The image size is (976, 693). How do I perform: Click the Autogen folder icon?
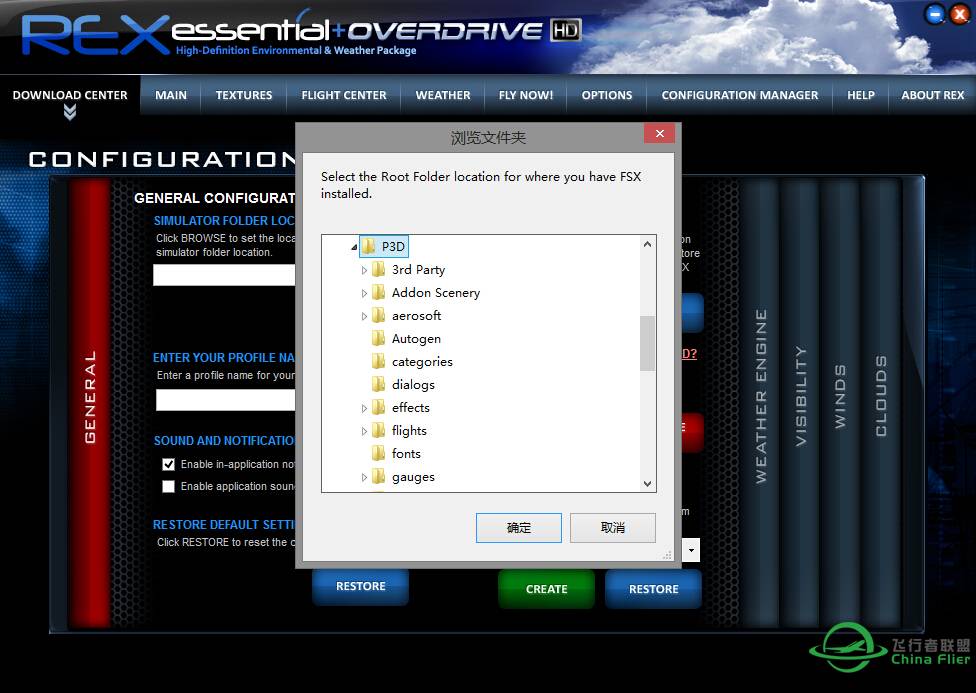tap(379, 339)
